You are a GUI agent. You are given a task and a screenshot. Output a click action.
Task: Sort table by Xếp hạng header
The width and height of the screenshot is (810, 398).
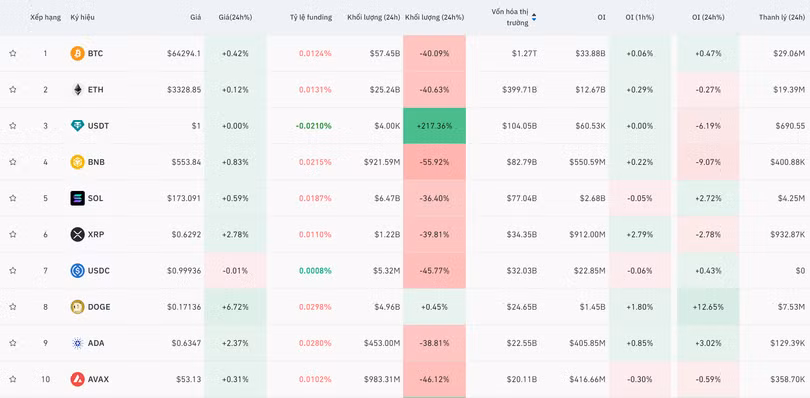(x=45, y=17)
